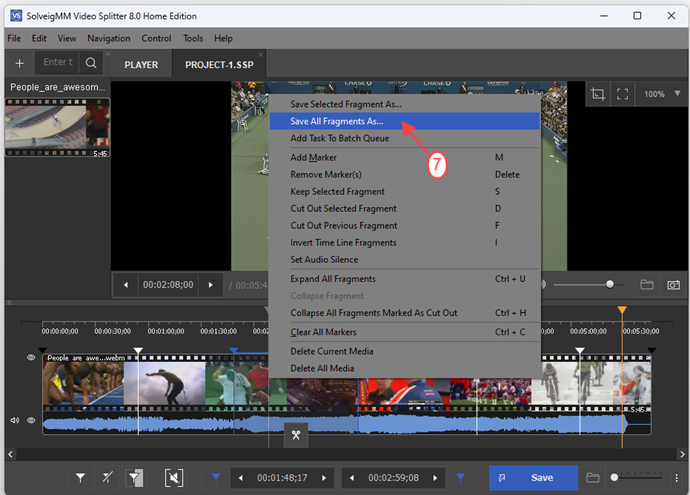This screenshot has width=690, height=495.
Task: Choose Cut Out Previous Fragment
Action: point(404,226)
